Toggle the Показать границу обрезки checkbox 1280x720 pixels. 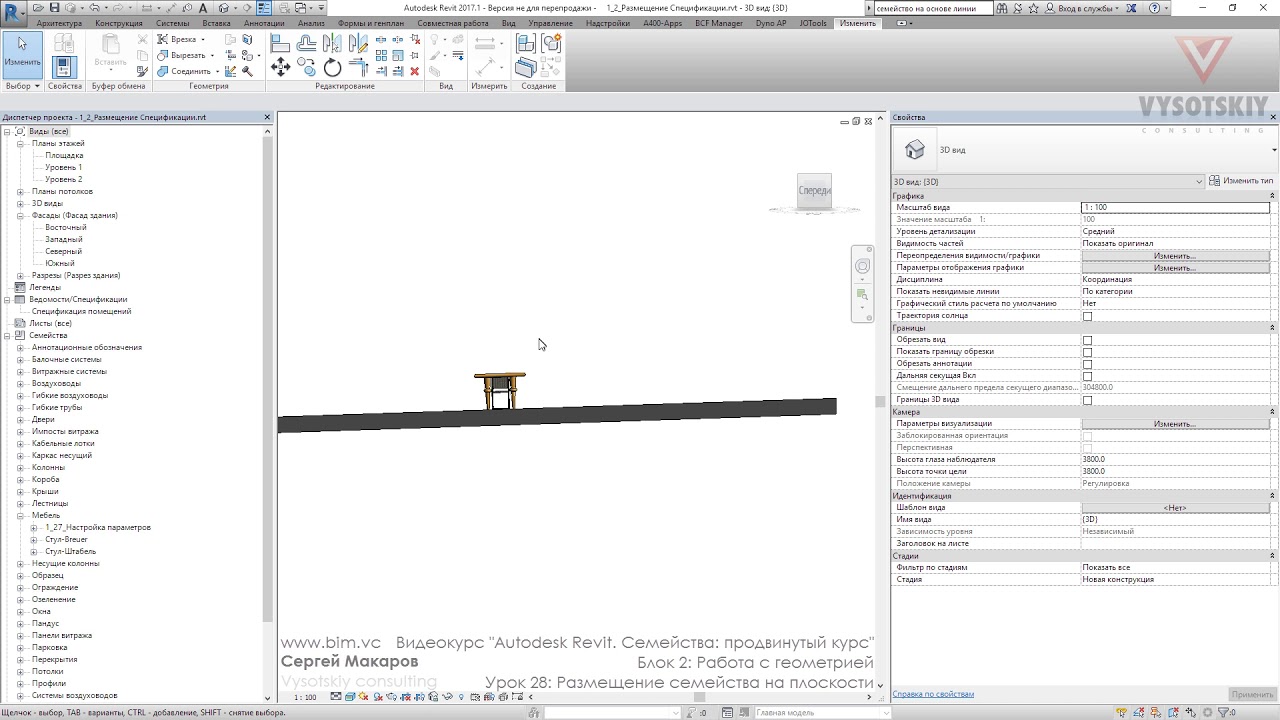tap(1087, 352)
